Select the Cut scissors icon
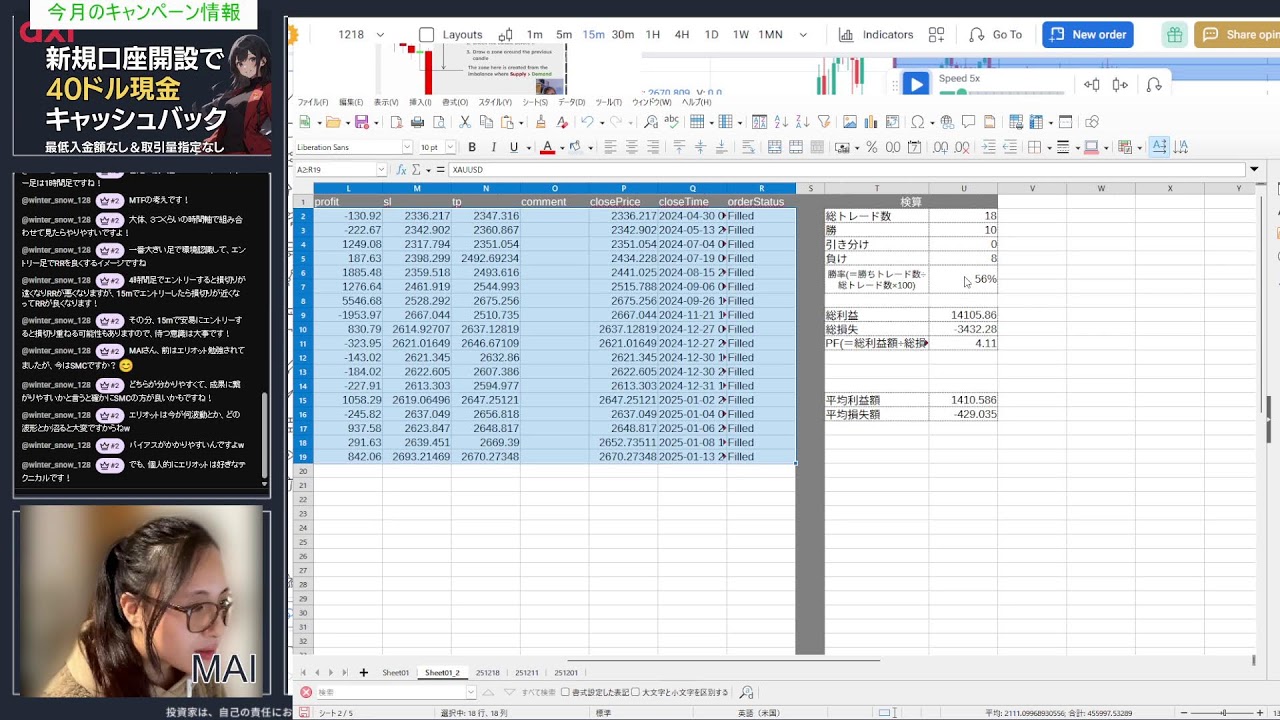The height and width of the screenshot is (720, 1280). (x=464, y=122)
